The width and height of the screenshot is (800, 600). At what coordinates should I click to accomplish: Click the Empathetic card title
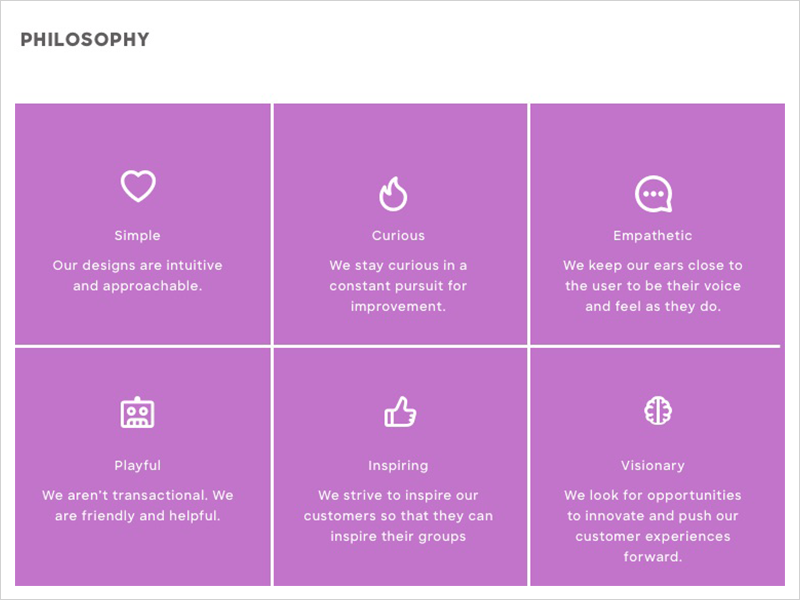tap(653, 235)
